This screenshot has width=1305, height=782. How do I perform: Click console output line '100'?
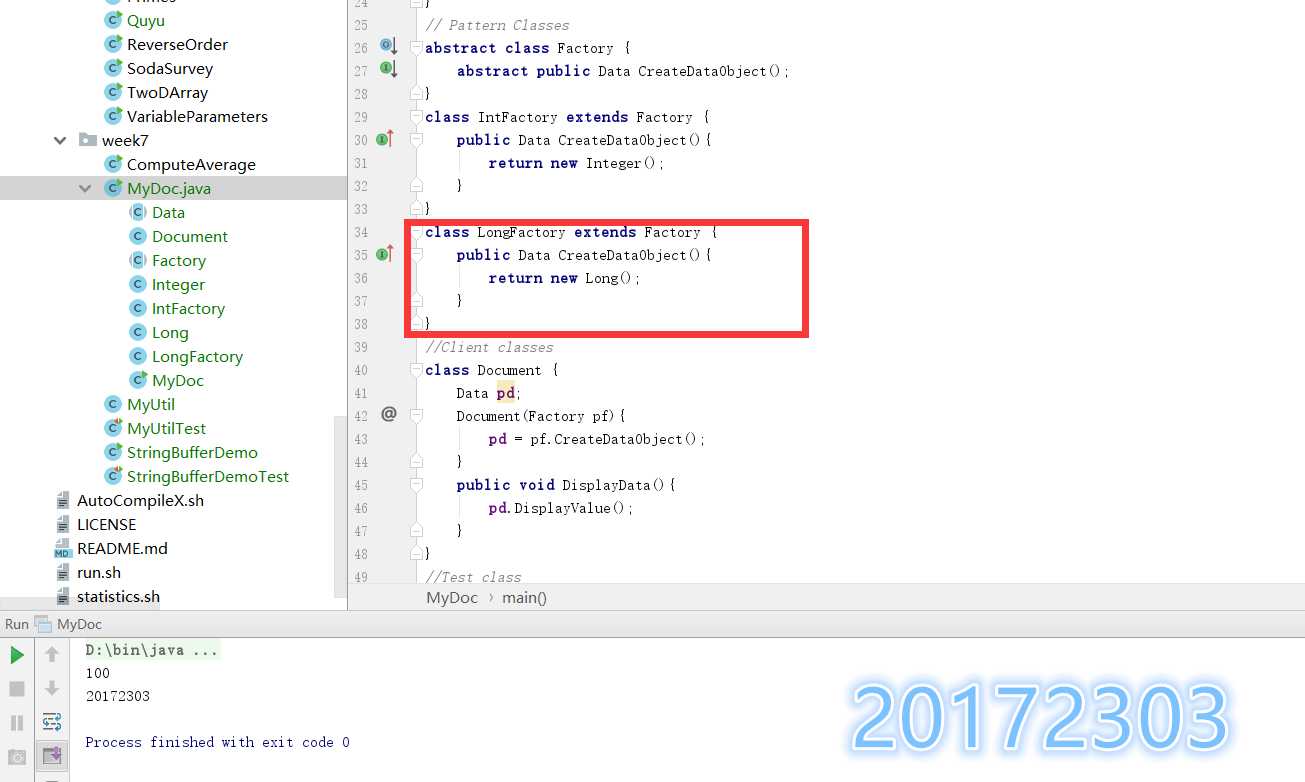click(x=97, y=673)
